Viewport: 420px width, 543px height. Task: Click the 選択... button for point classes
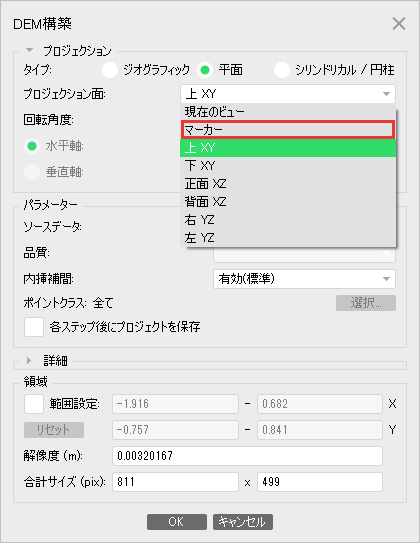pyautogui.click(x=366, y=303)
